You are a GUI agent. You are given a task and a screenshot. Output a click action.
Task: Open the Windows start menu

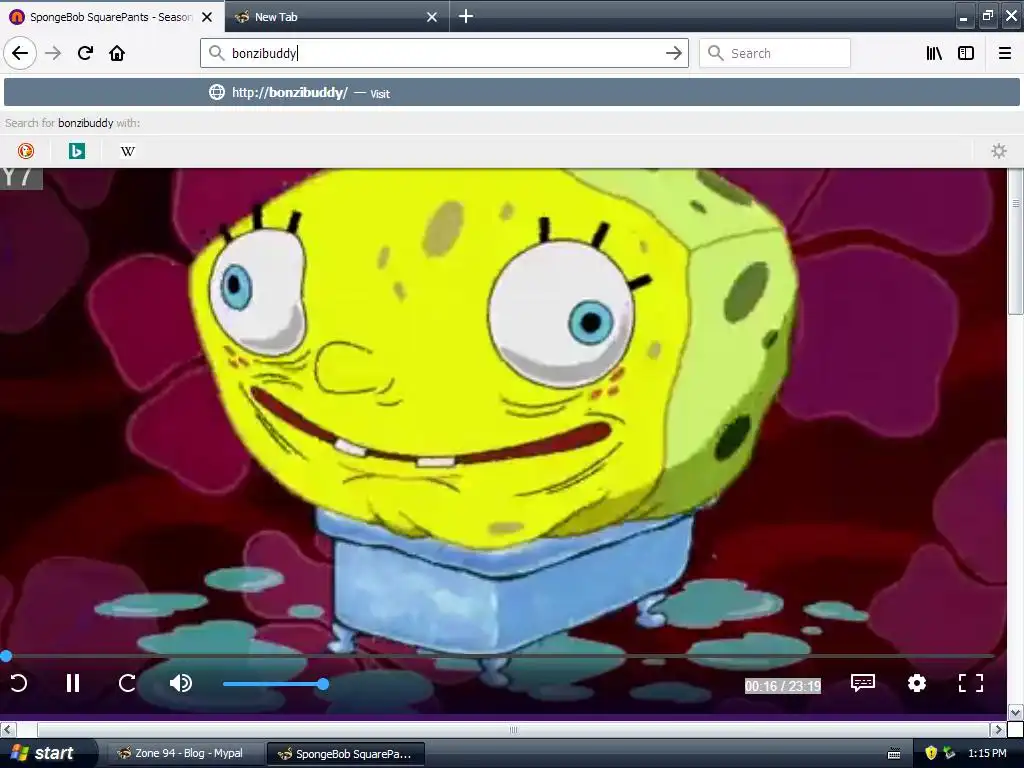tap(48, 753)
